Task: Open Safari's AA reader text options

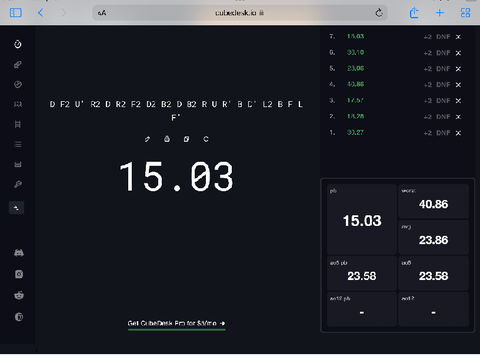Action: (102, 13)
